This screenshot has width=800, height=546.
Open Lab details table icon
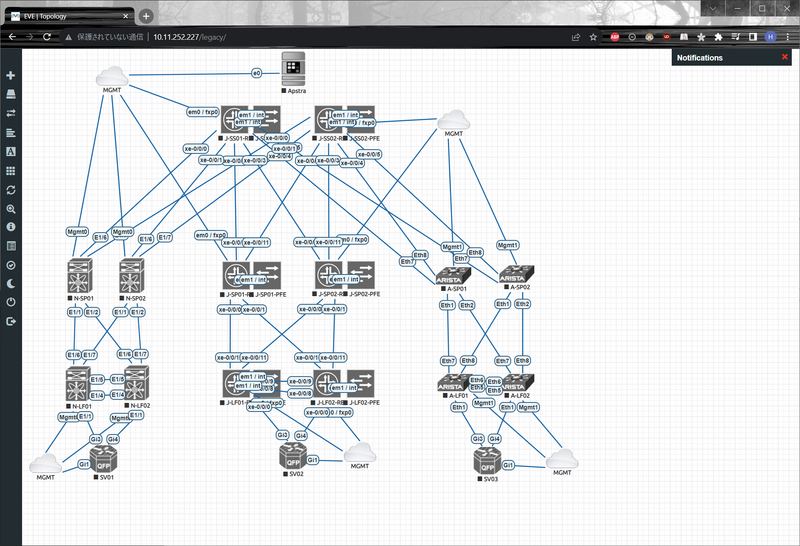coord(11,246)
